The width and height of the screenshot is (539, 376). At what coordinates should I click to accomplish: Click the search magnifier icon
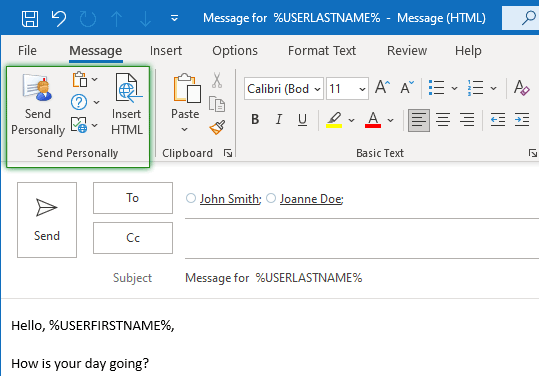pos(528,18)
